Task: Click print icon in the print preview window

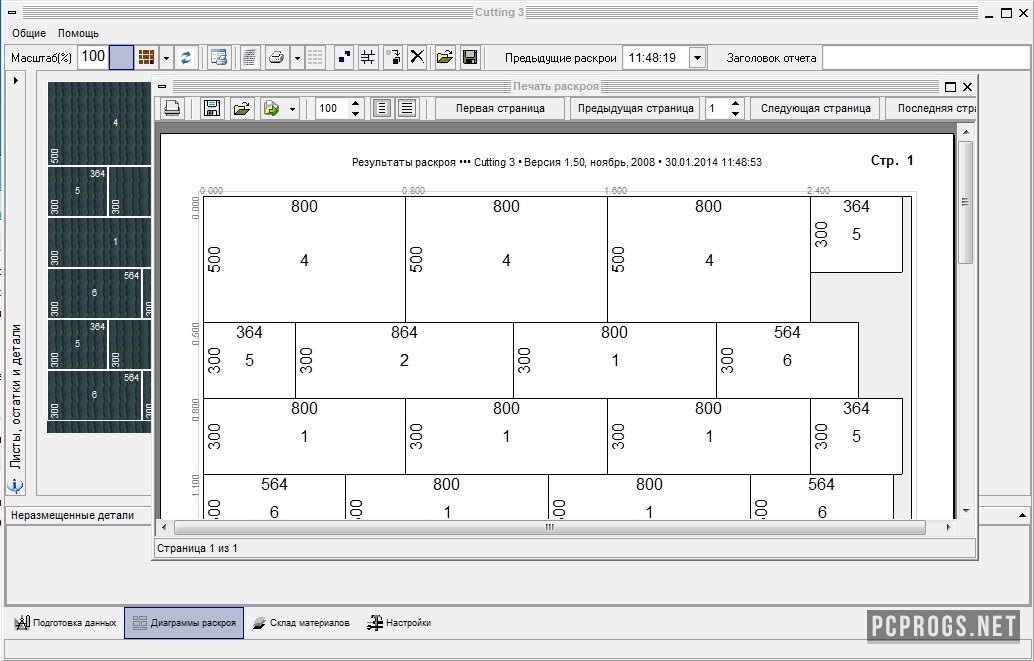Action: coord(172,108)
